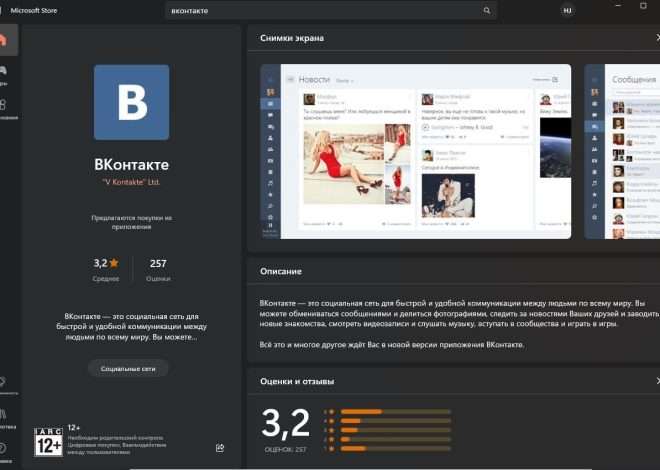Click the 257 Оценки ratings count
This screenshot has width=660, height=470.
coord(158,268)
